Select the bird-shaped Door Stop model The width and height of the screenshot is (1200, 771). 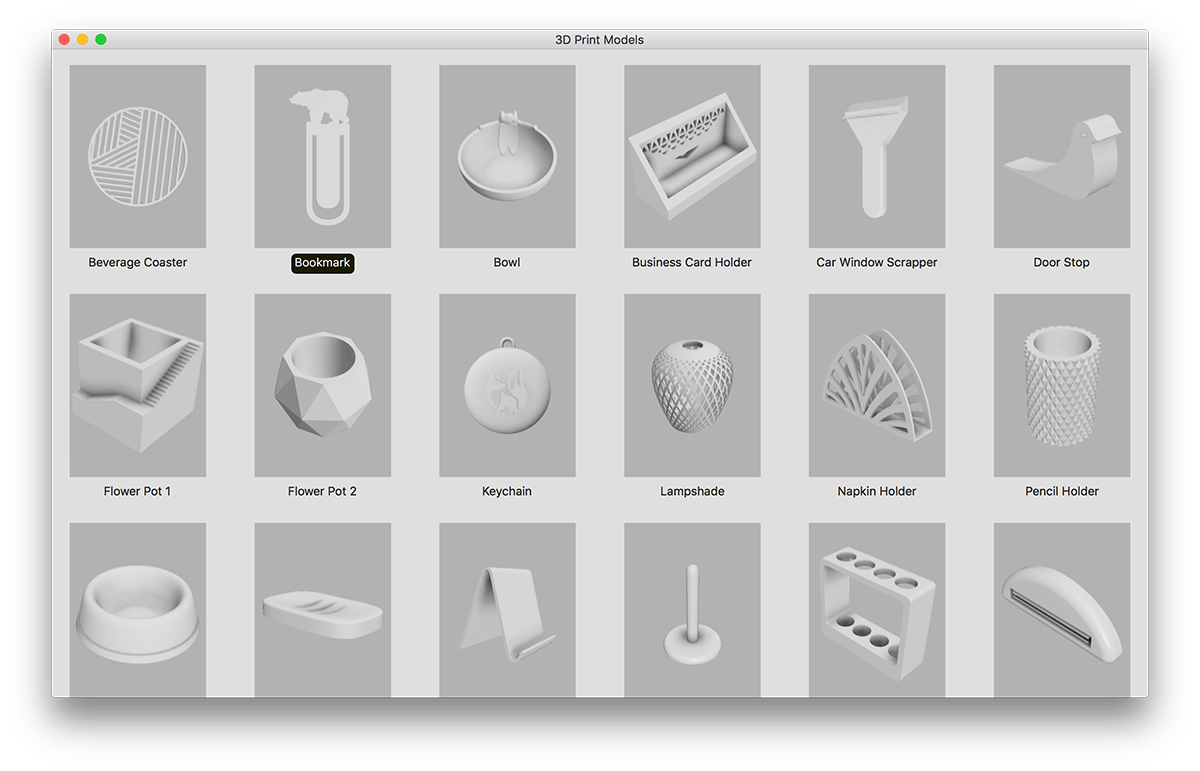point(1062,157)
